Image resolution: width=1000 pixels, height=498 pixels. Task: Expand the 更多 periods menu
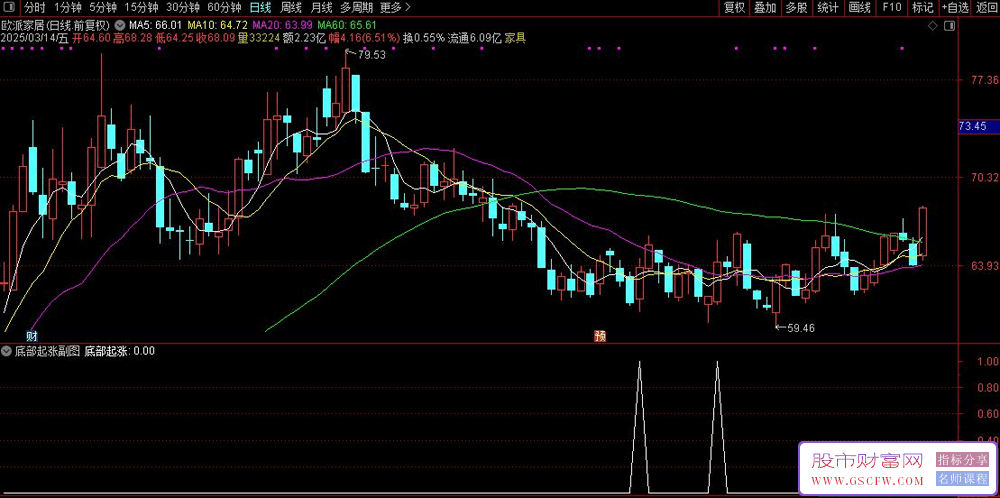[x=395, y=8]
